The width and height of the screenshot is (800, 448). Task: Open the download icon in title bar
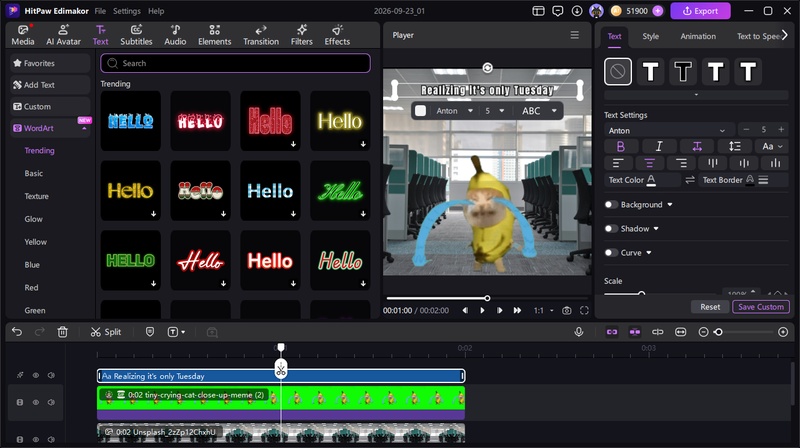[x=577, y=11]
